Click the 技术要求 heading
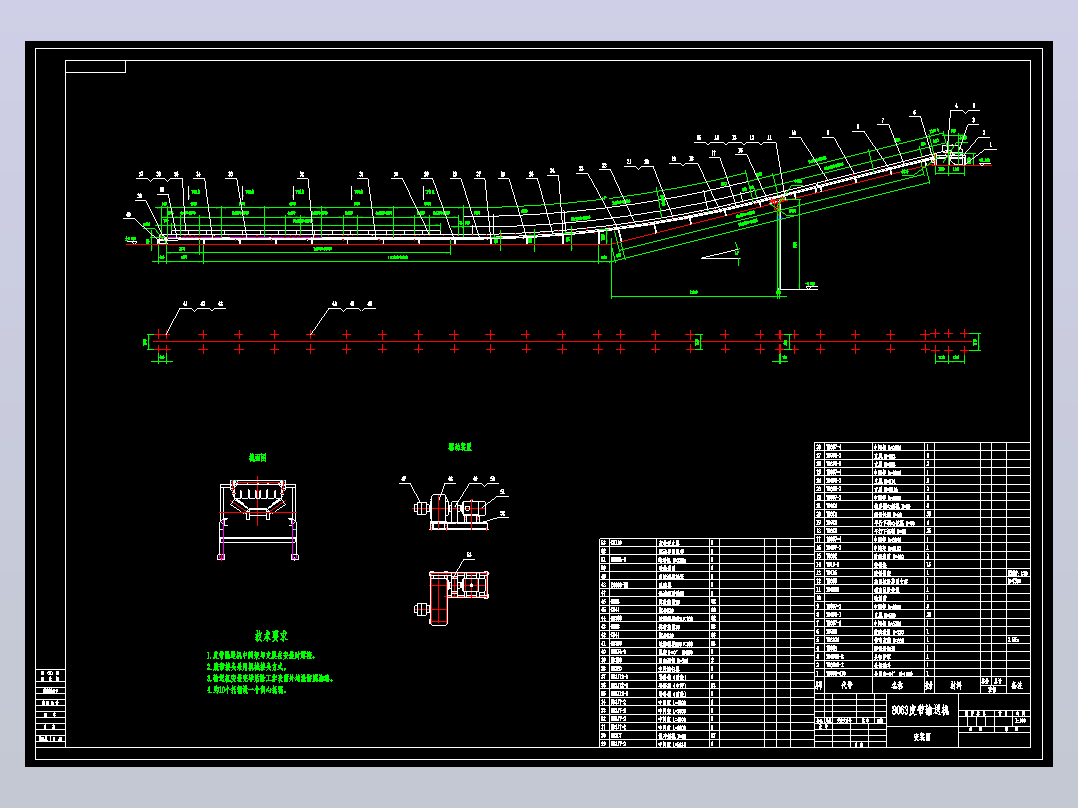1078x808 pixels. 272,636
